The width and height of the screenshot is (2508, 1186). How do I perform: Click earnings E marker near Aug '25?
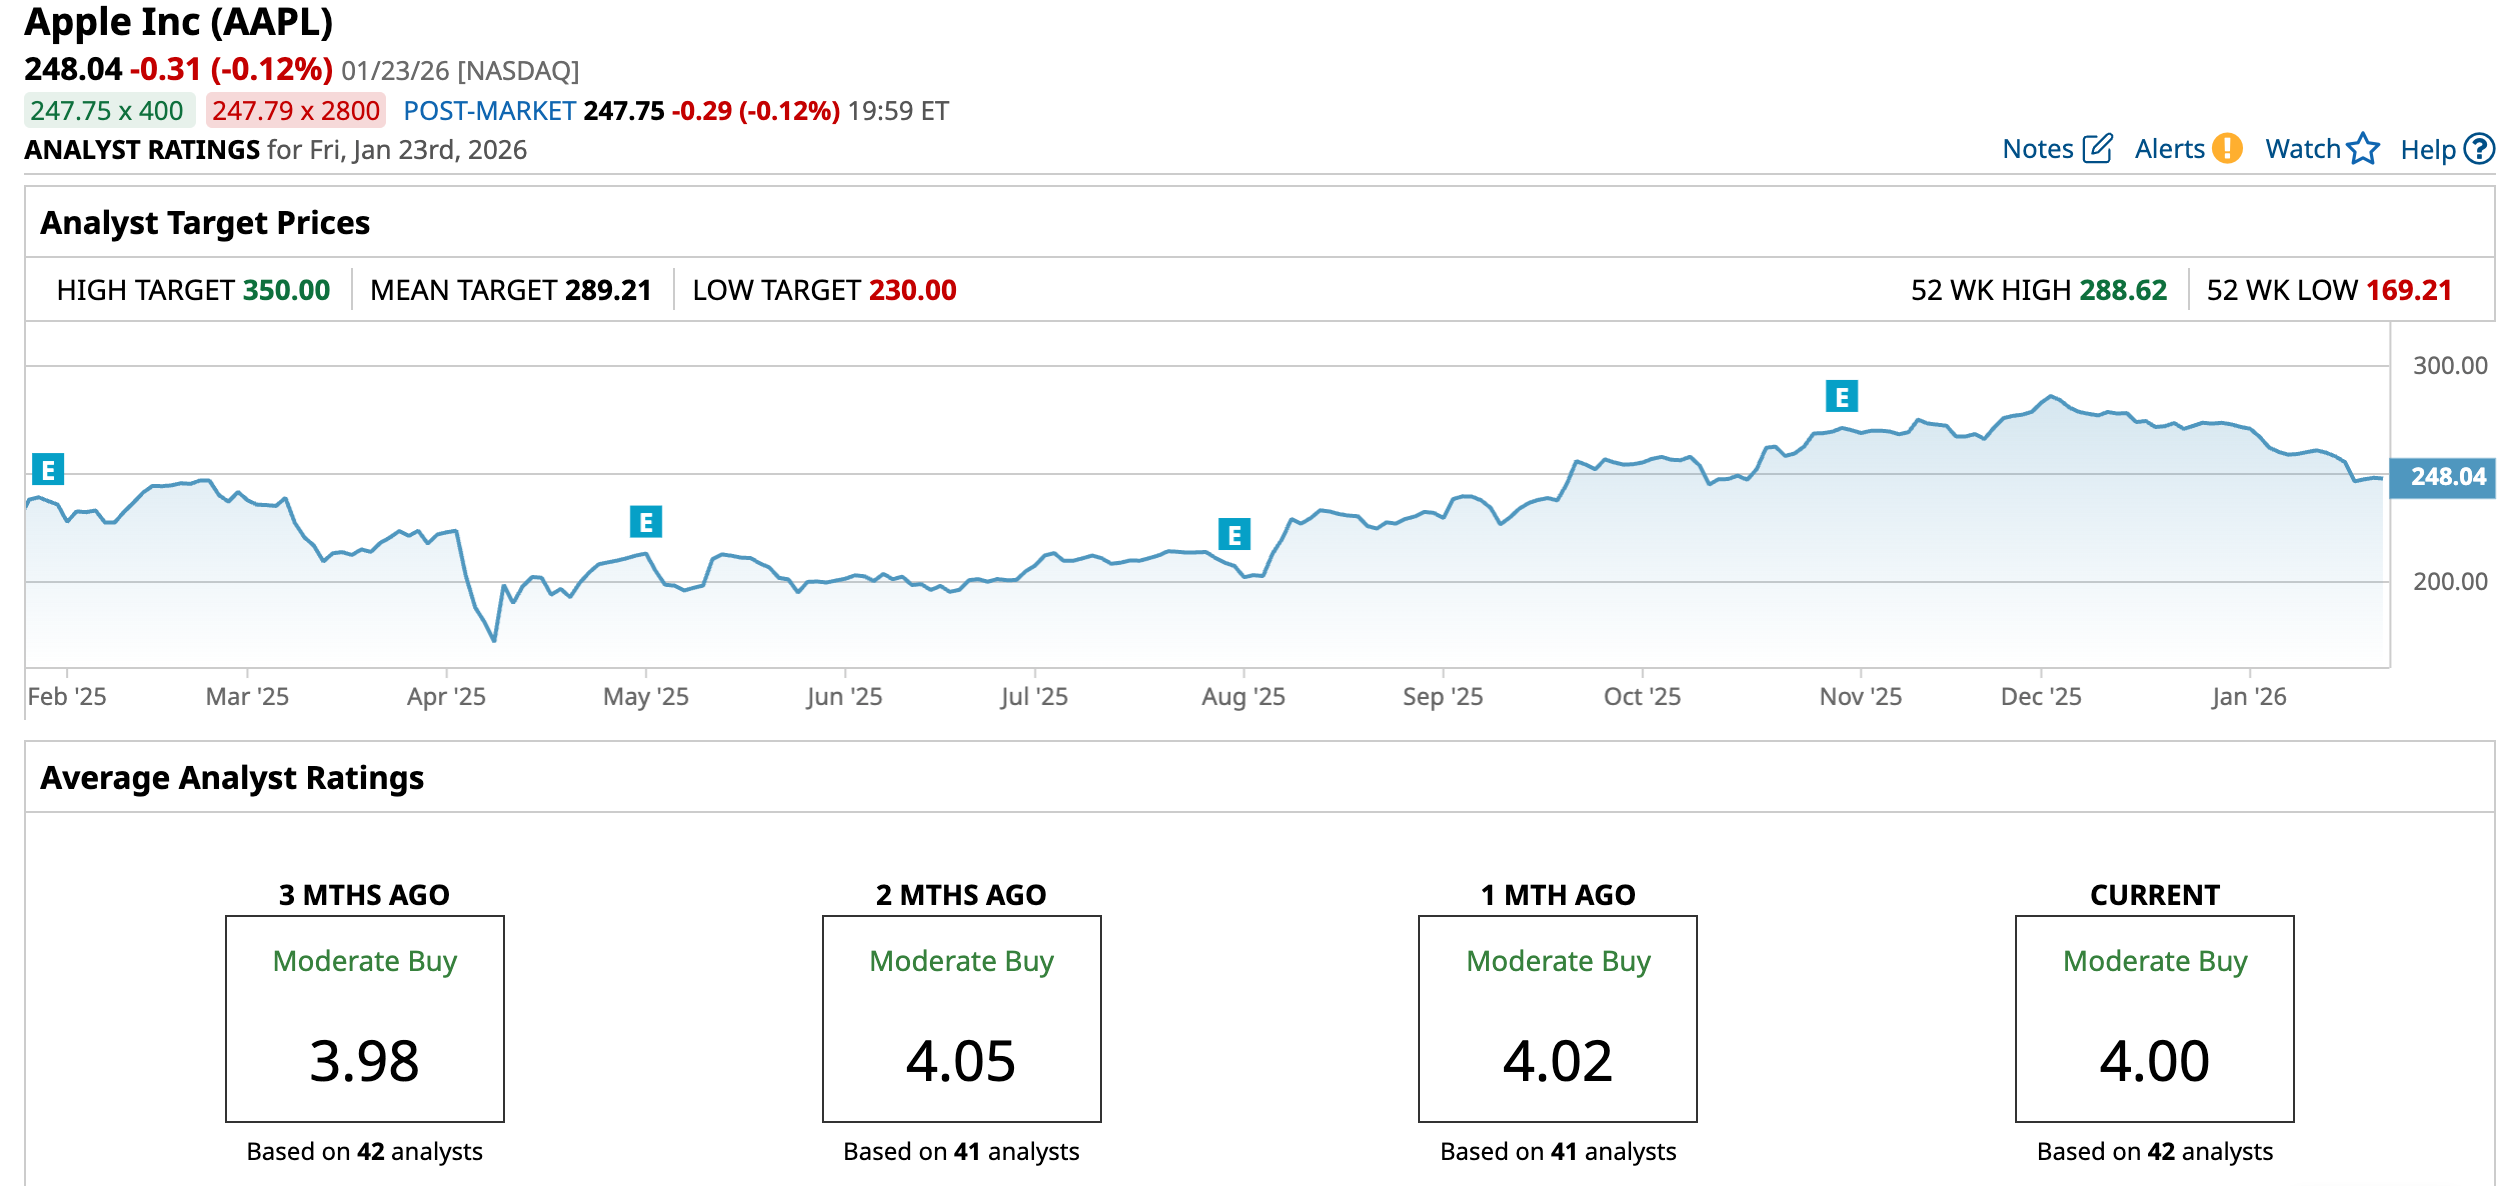tap(1234, 535)
